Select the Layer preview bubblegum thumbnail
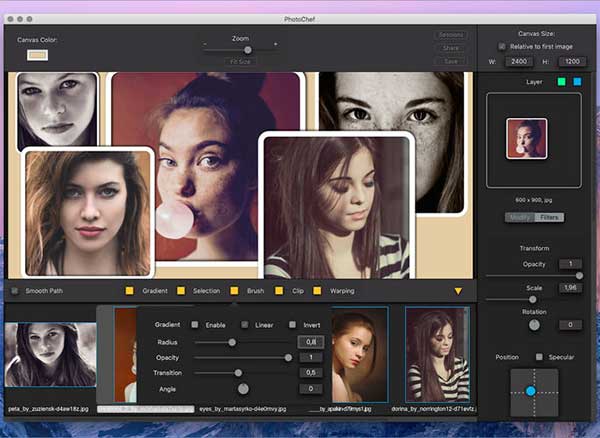600x438 pixels. 527,138
